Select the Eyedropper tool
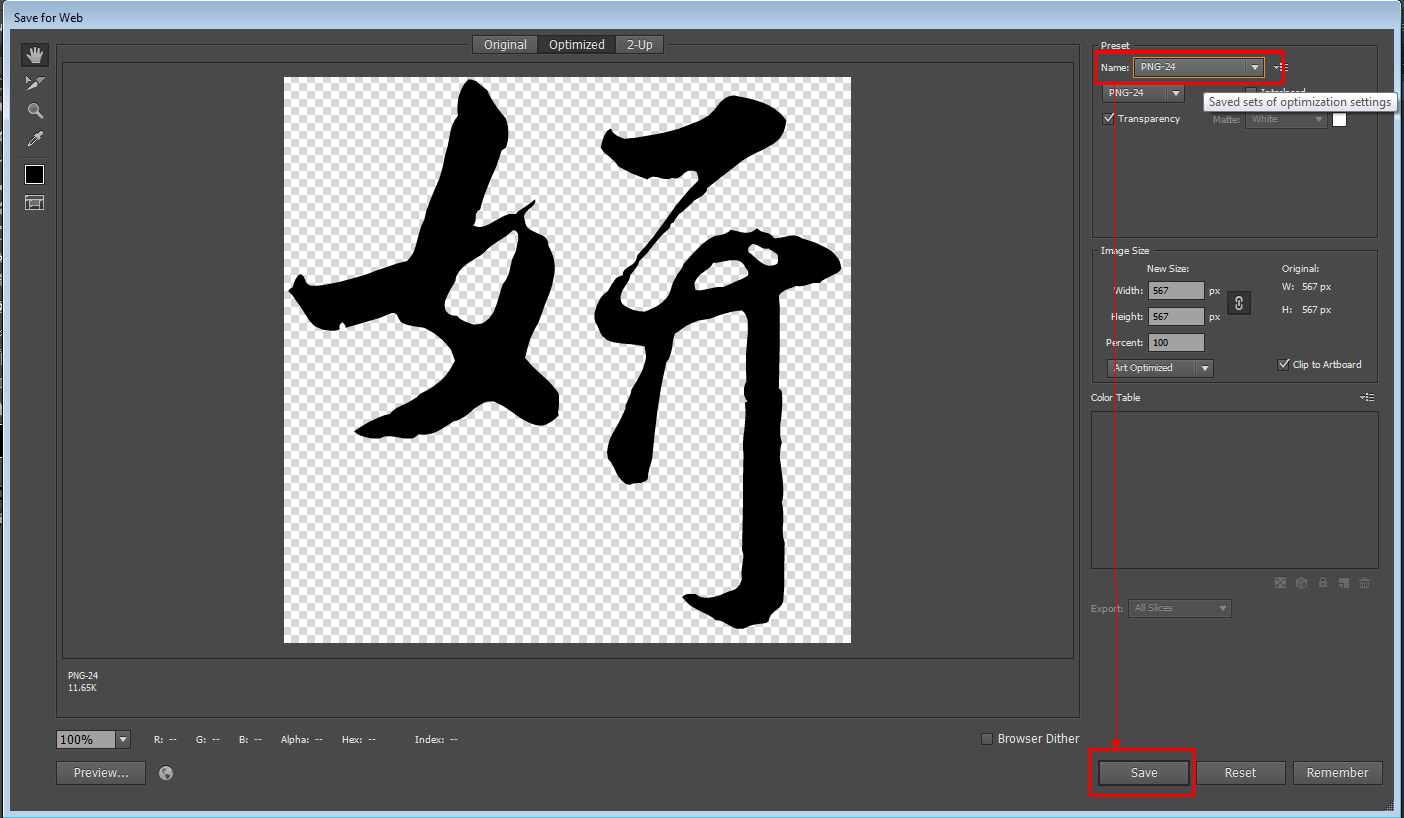The height and width of the screenshot is (818, 1404). pyautogui.click(x=35, y=139)
